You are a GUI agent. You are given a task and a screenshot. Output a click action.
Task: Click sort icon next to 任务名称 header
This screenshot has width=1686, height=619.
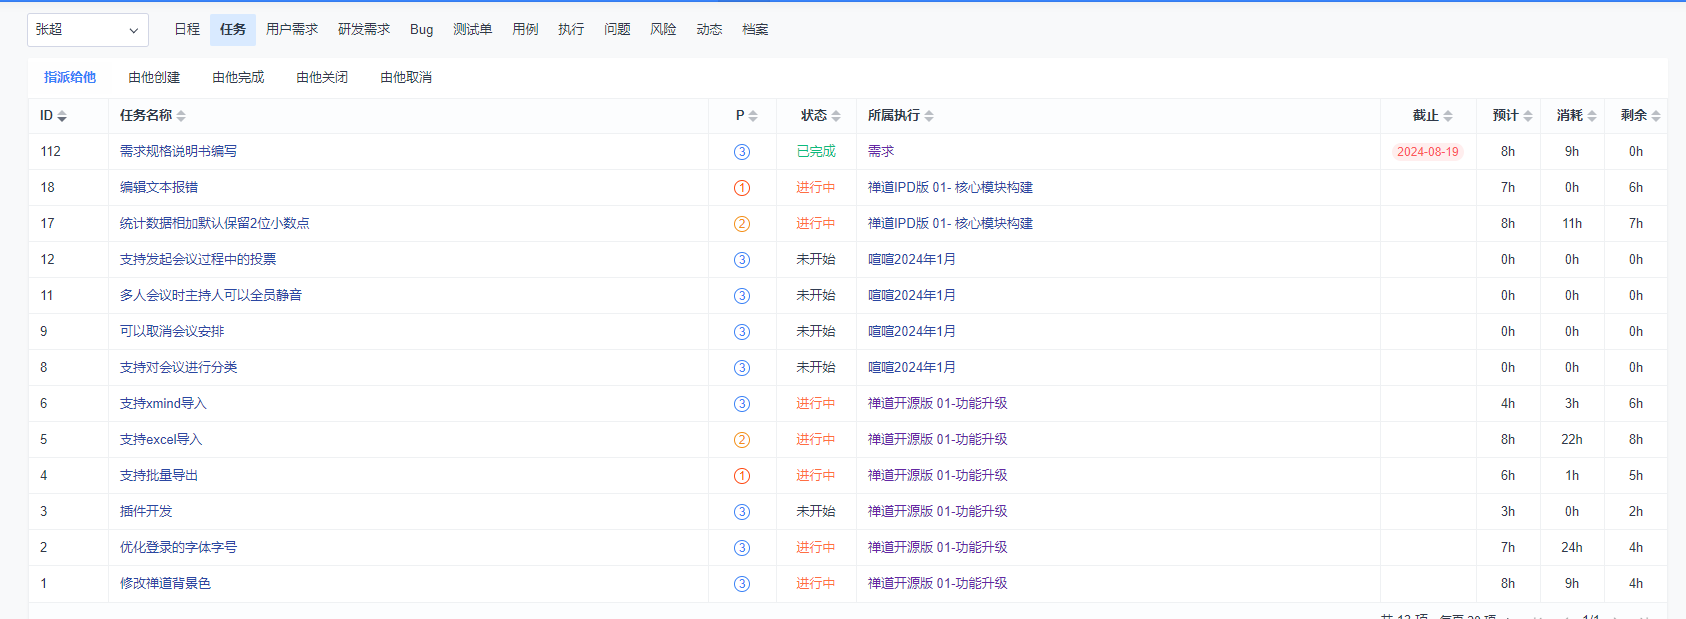(x=181, y=116)
